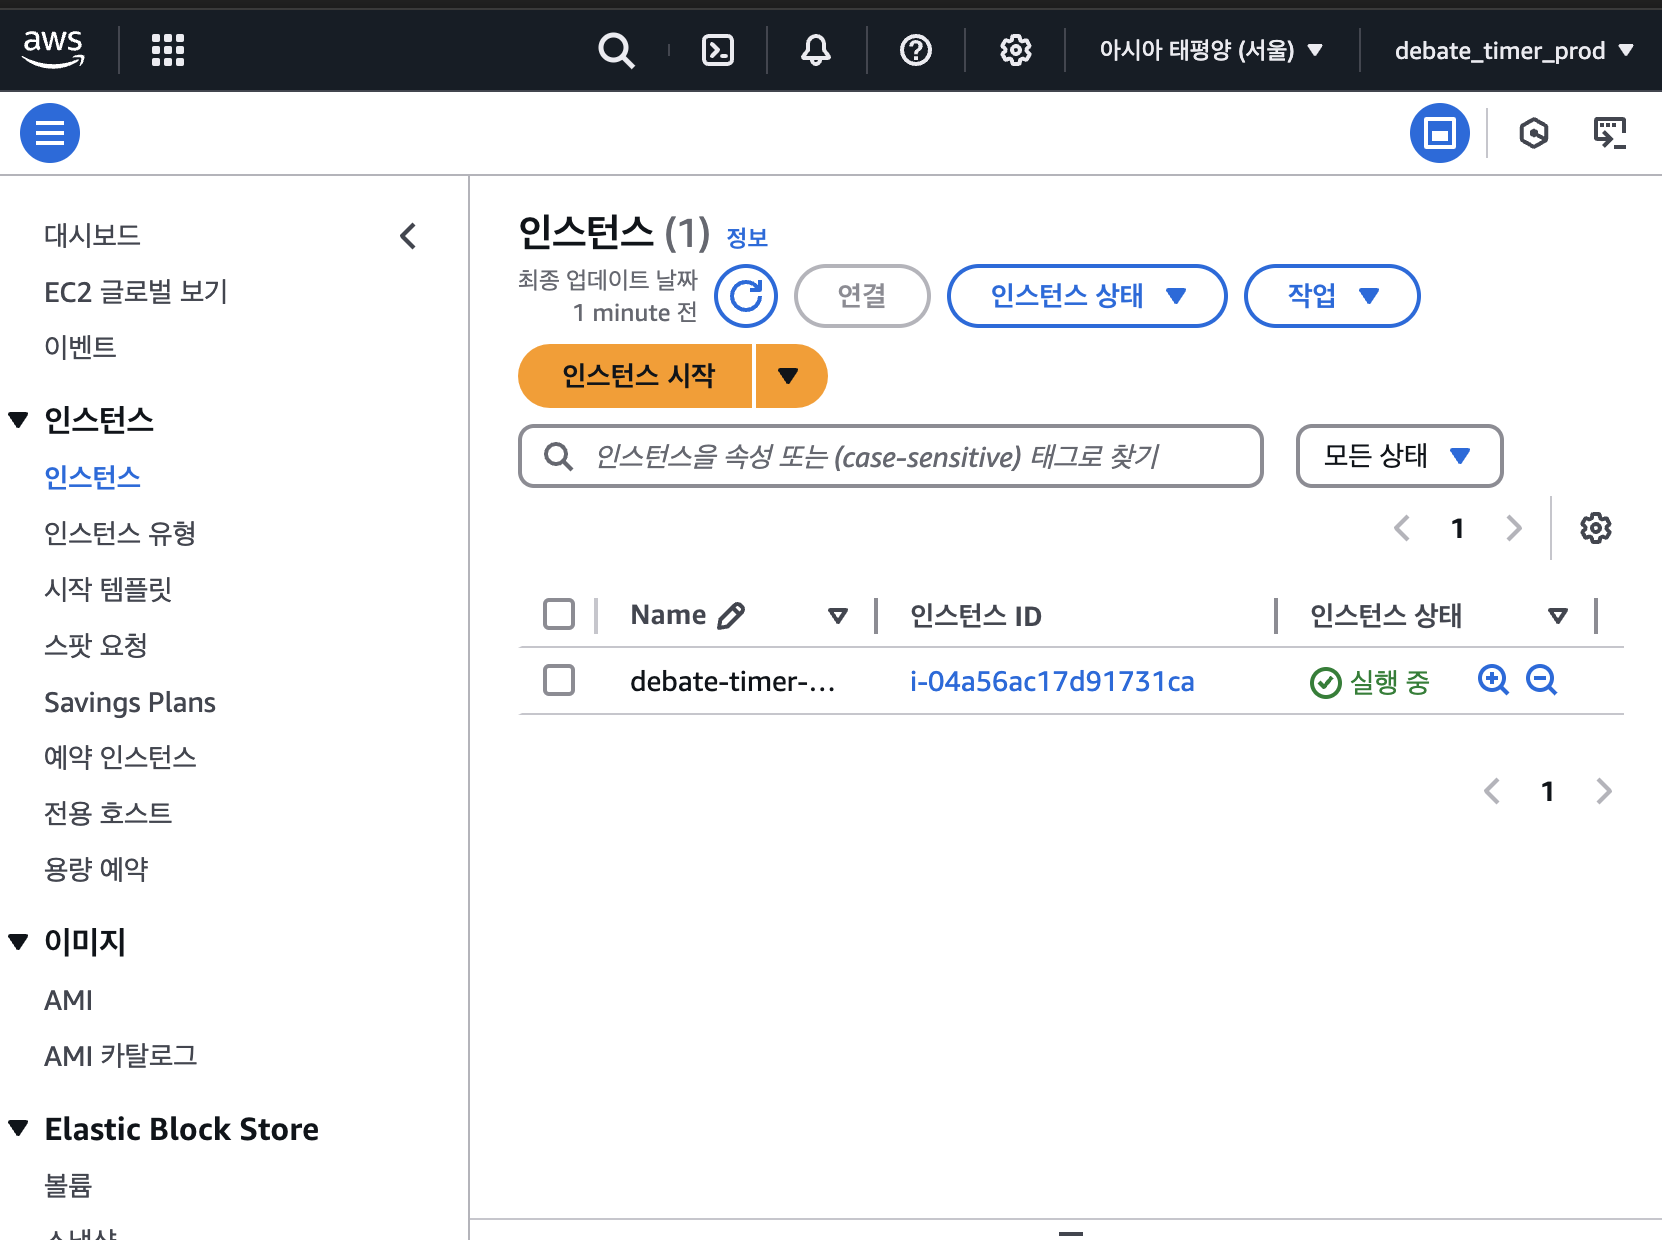Open 이벤트 in the sidebar
The height and width of the screenshot is (1240, 1662).
pyautogui.click(x=80, y=347)
